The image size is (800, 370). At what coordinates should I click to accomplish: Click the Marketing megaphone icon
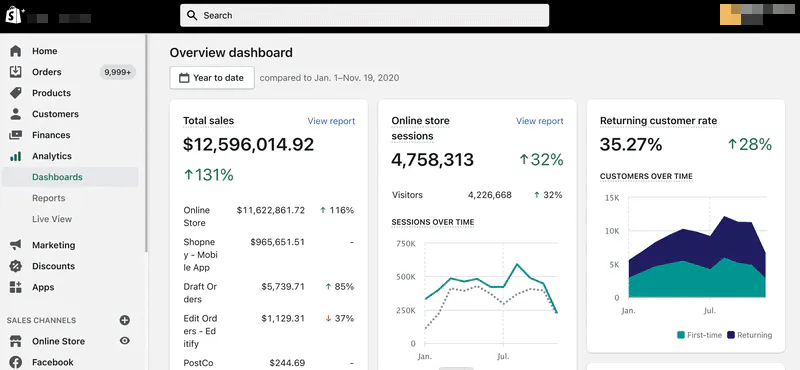[x=16, y=245]
